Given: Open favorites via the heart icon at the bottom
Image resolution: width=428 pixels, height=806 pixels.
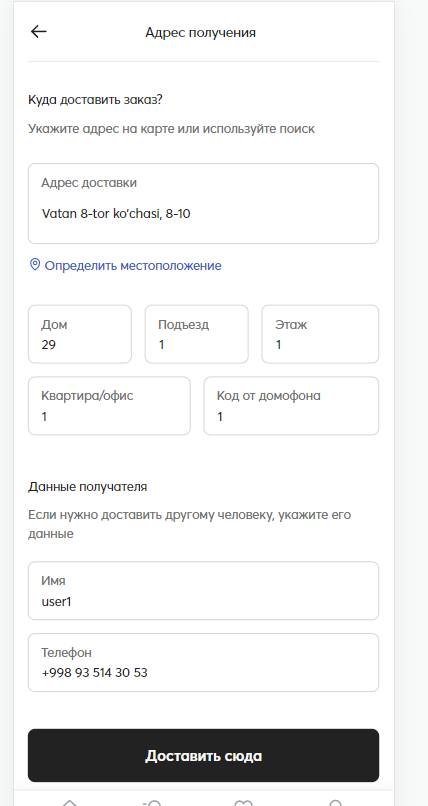Looking at the screenshot, I should pos(243,802).
